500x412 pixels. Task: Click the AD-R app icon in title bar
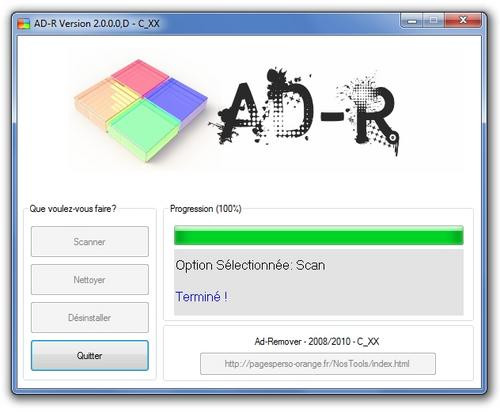click(x=24, y=23)
